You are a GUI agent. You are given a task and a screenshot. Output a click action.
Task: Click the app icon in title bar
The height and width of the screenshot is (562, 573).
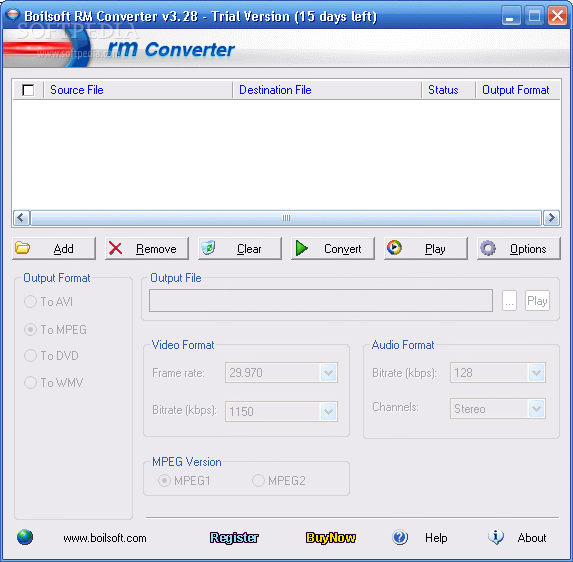point(12,15)
